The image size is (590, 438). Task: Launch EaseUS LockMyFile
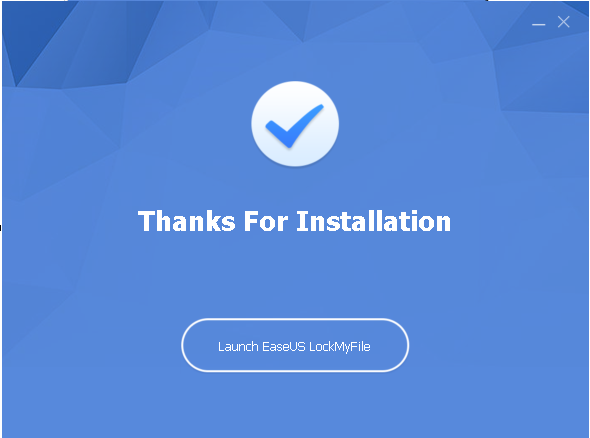click(295, 345)
